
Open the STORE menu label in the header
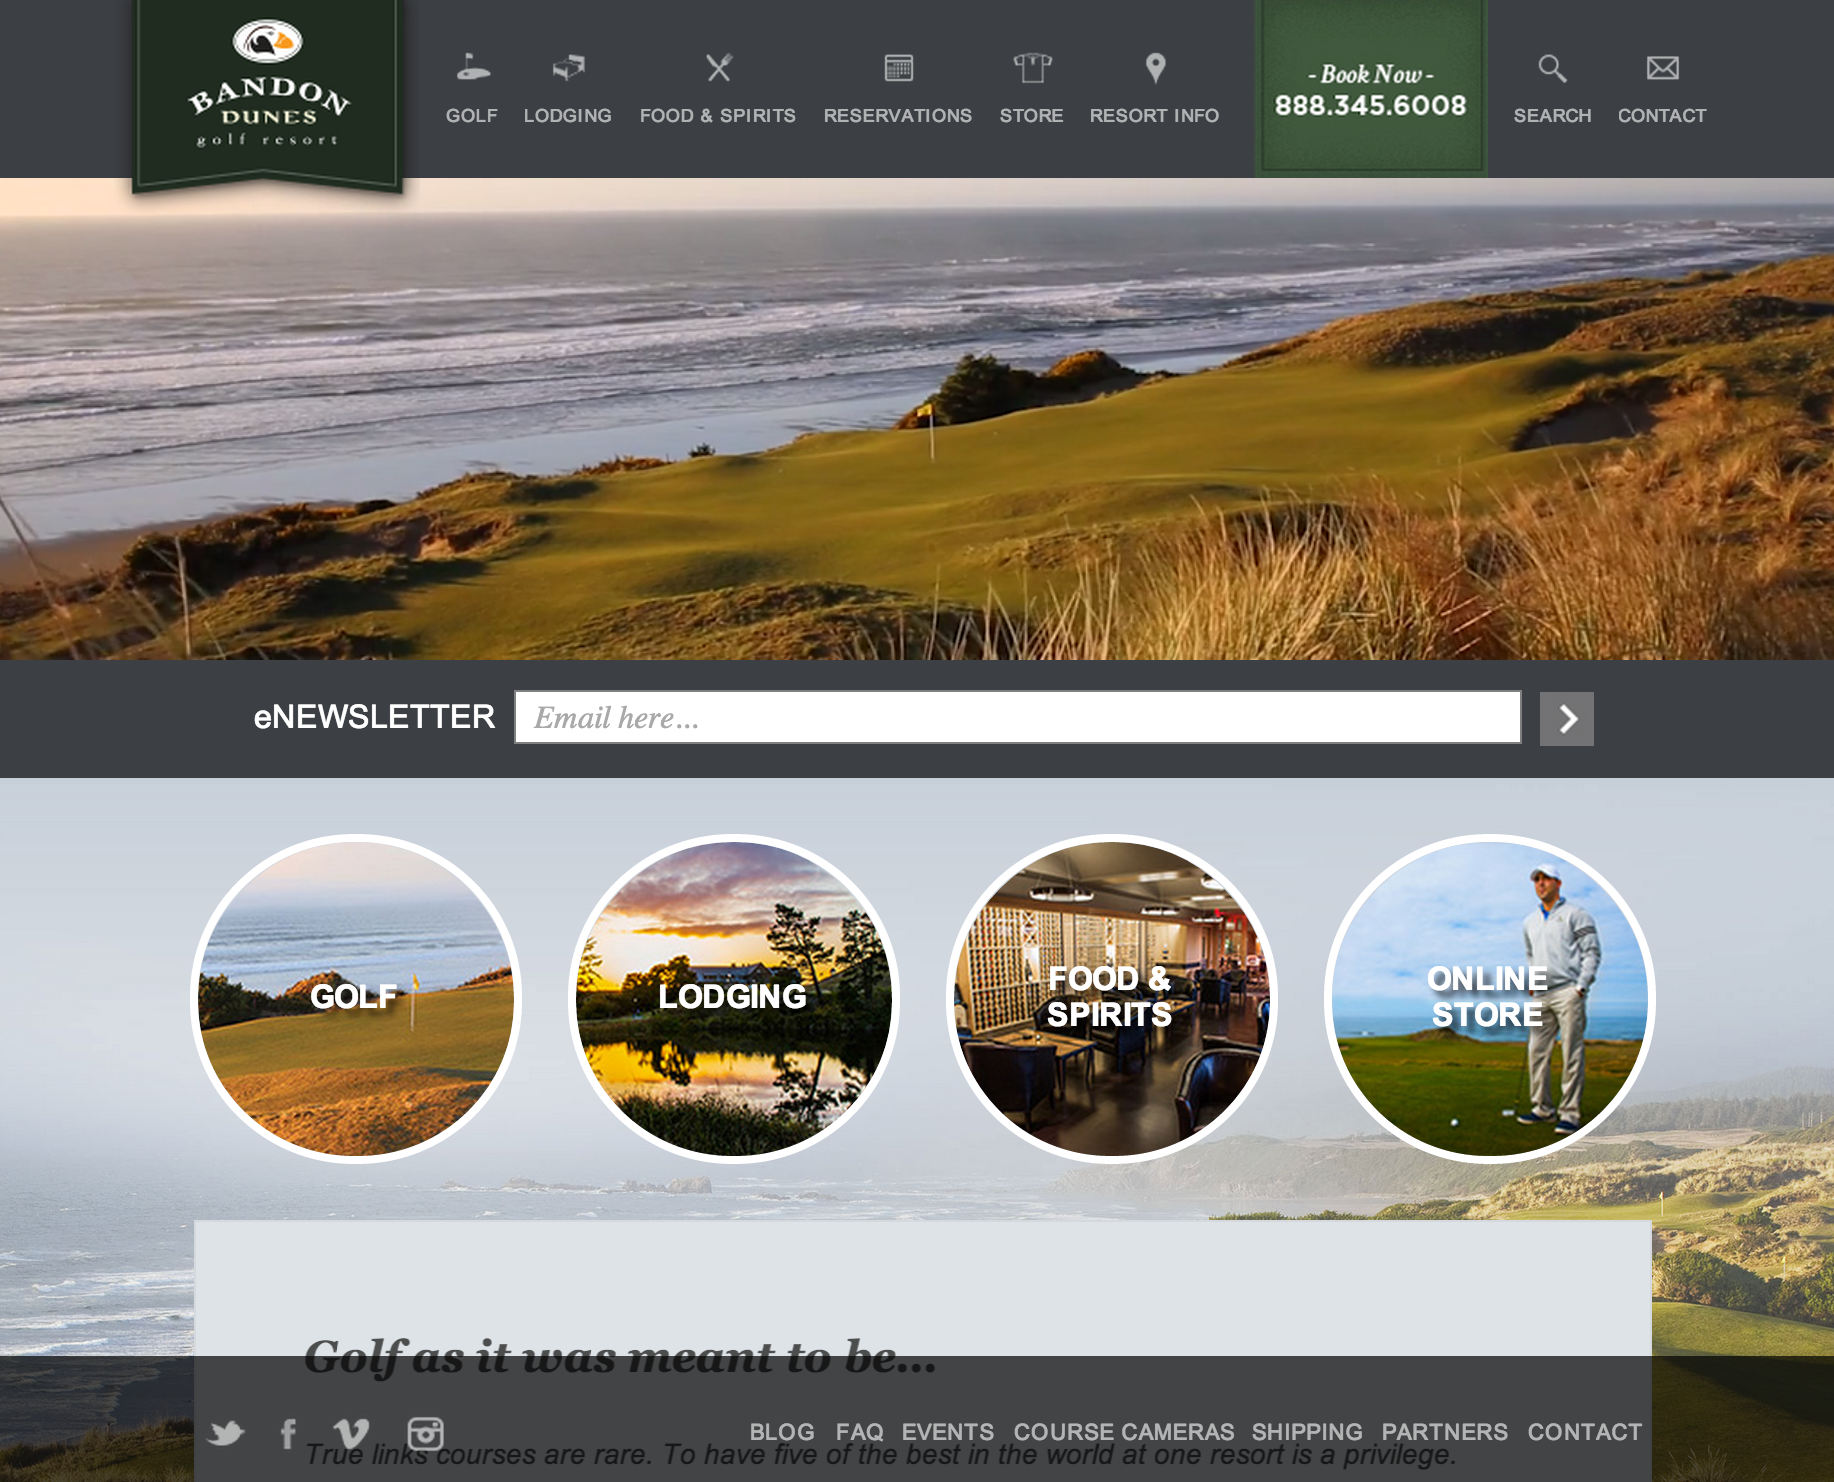tap(1031, 115)
